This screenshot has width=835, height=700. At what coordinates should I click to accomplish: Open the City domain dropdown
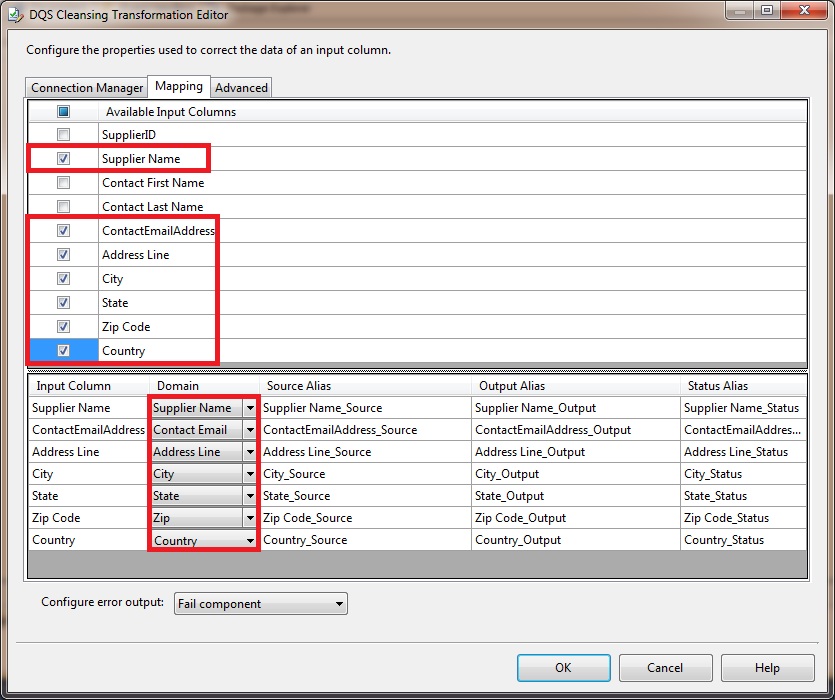(x=250, y=473)
